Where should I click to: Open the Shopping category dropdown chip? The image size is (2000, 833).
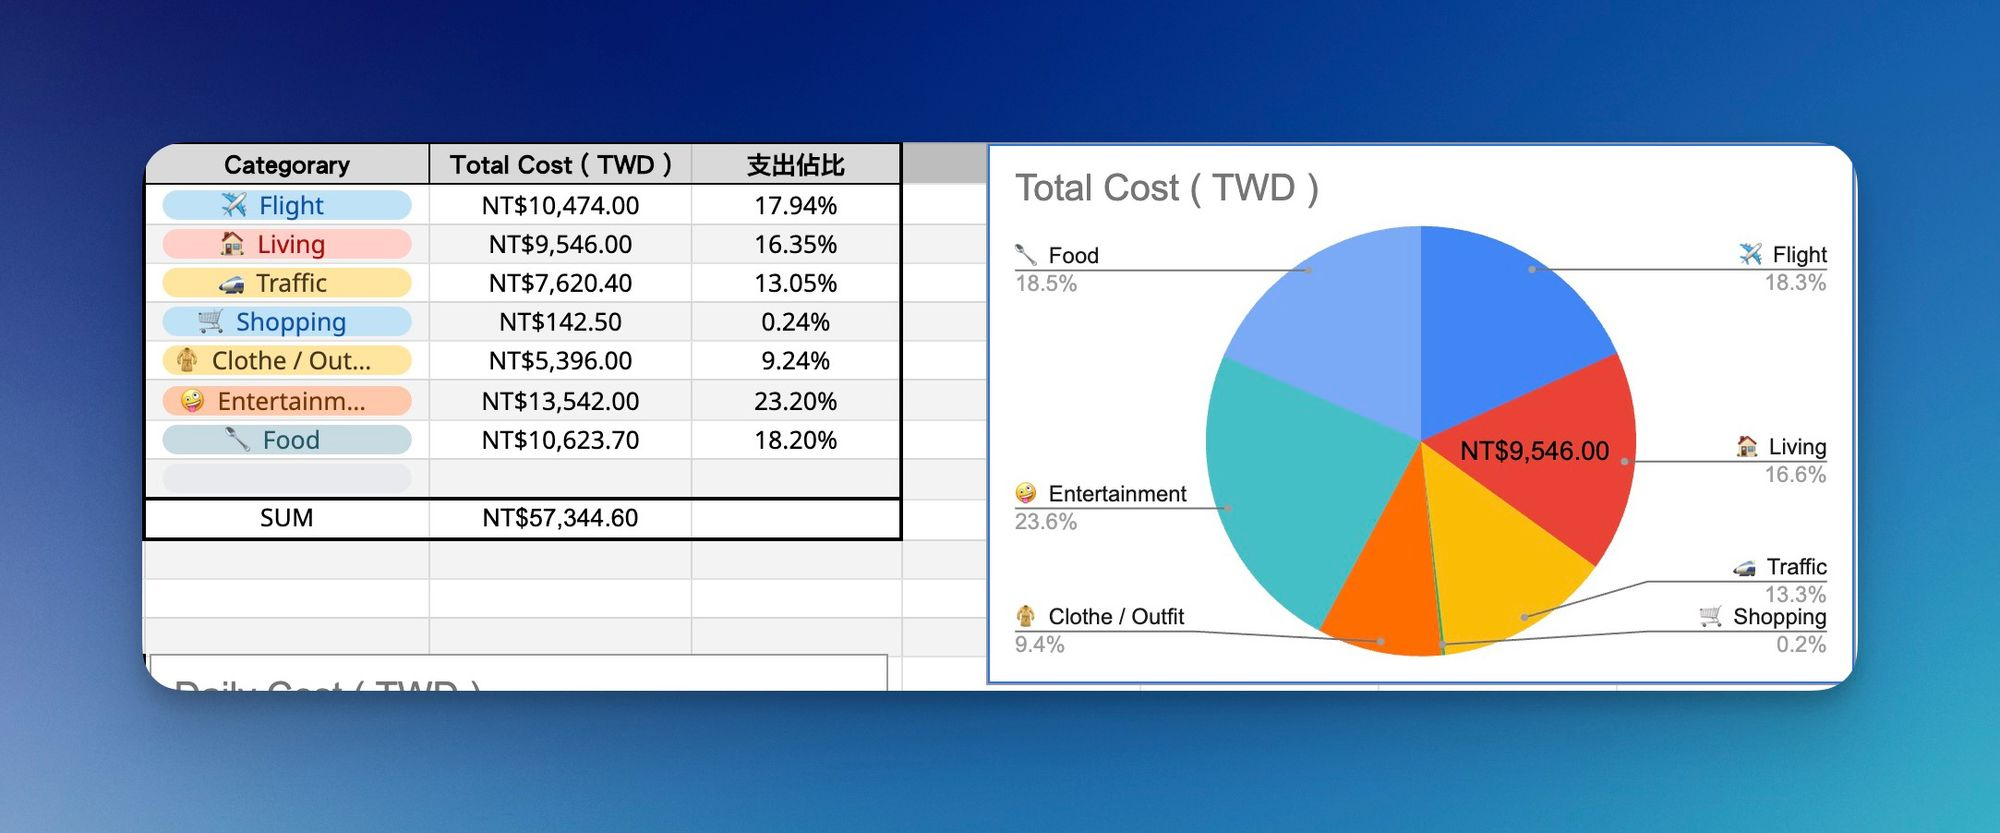tap(287, 321)
